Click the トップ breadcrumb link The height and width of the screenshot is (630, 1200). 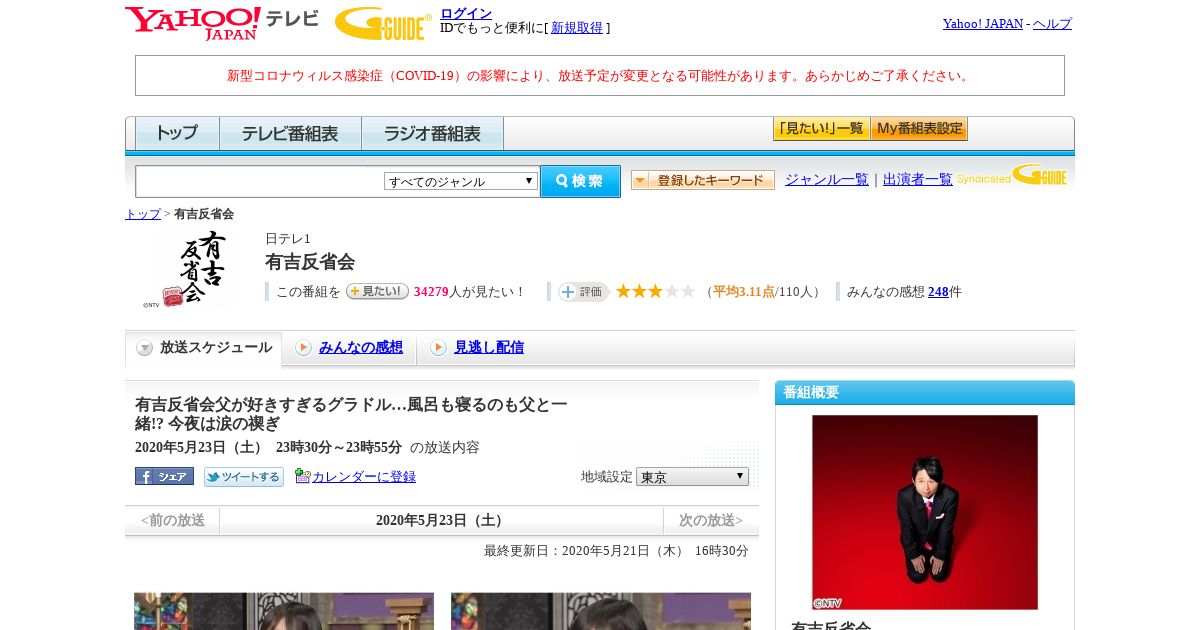click(x=143, y=214)
